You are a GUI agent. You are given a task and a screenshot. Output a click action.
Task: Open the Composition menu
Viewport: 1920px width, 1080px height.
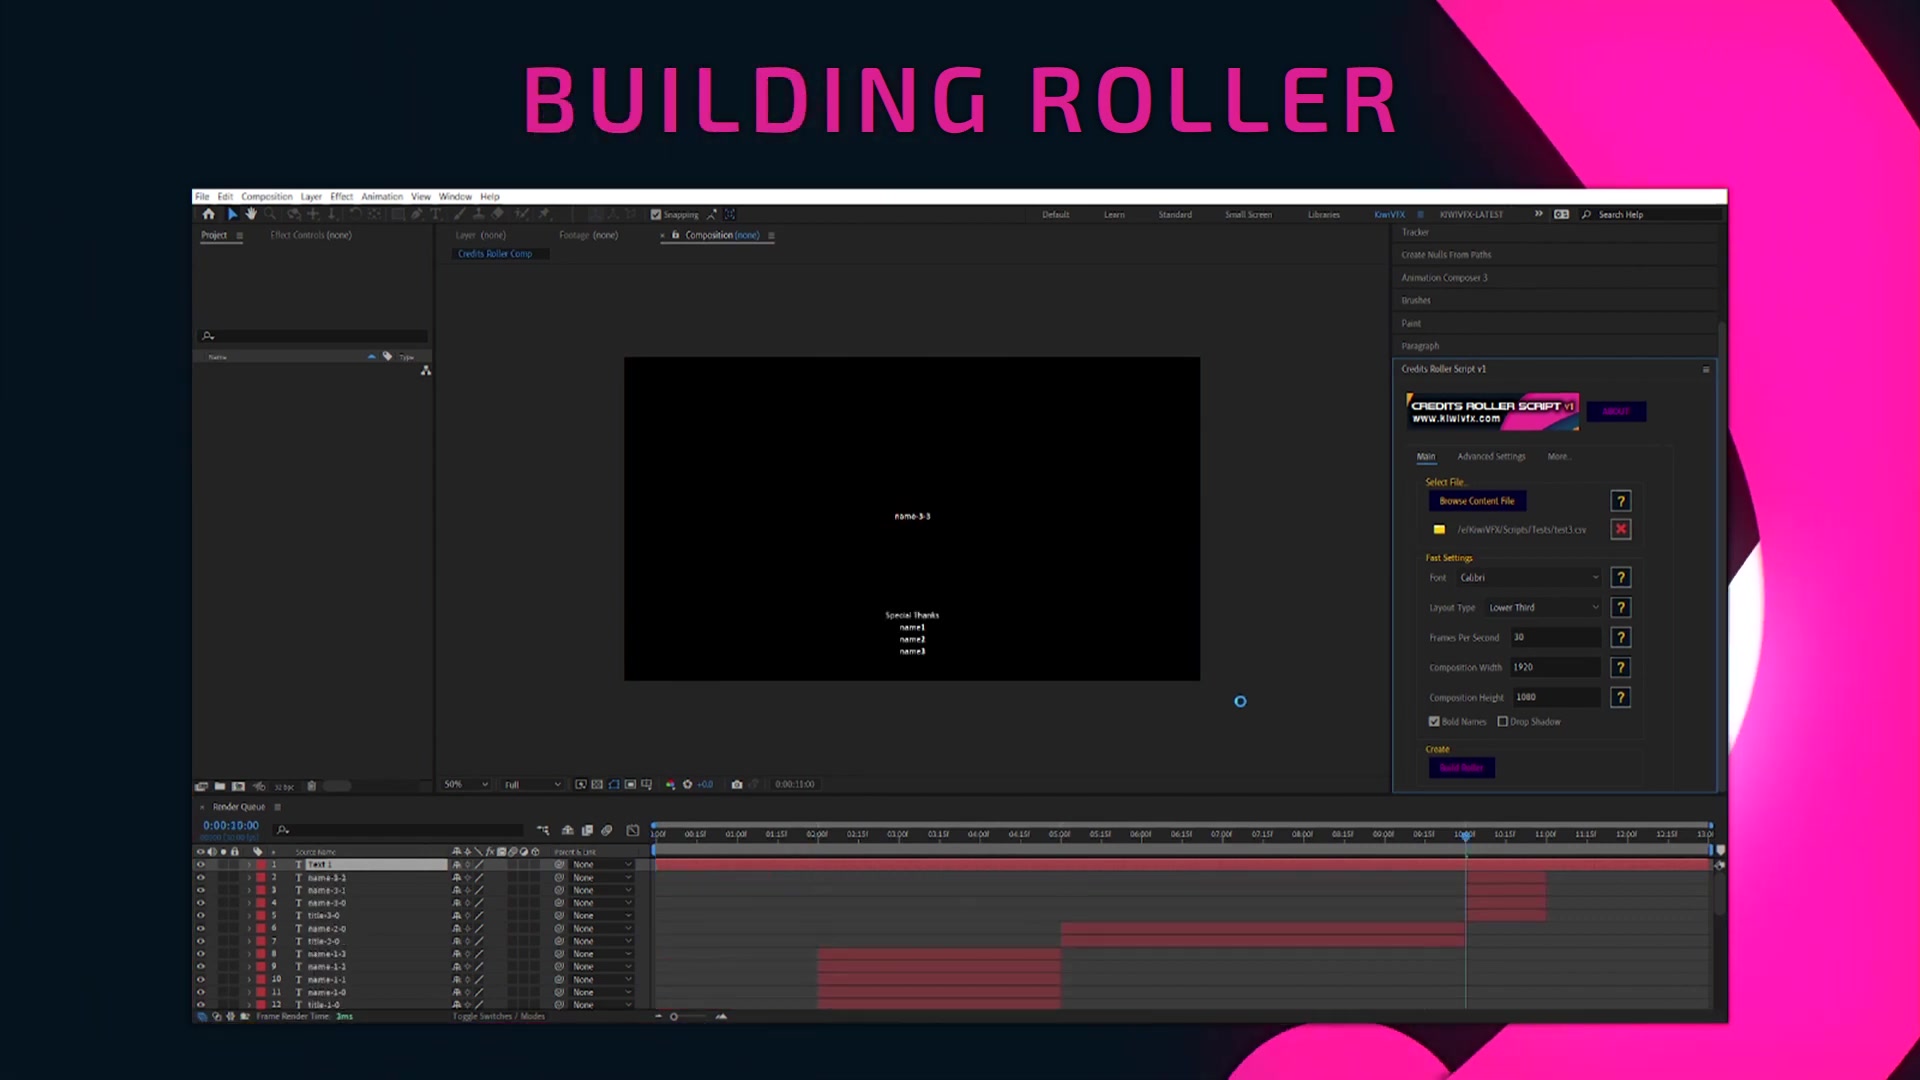tap(266, 197)
